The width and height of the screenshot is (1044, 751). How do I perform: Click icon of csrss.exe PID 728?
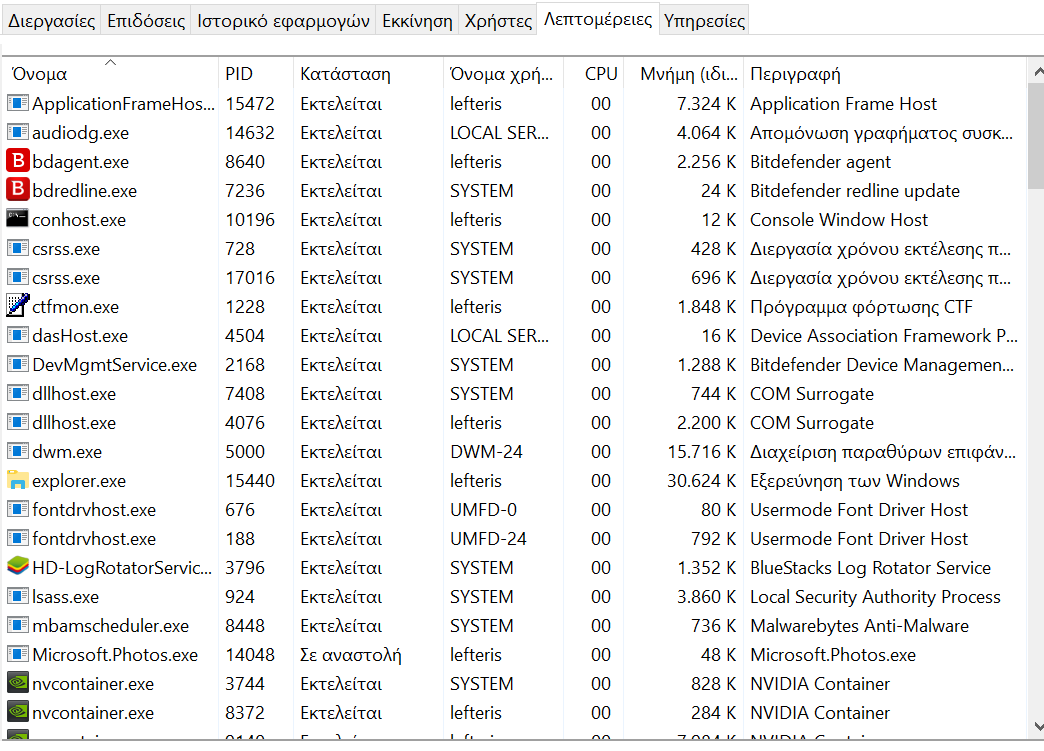(x=17, y=248)
